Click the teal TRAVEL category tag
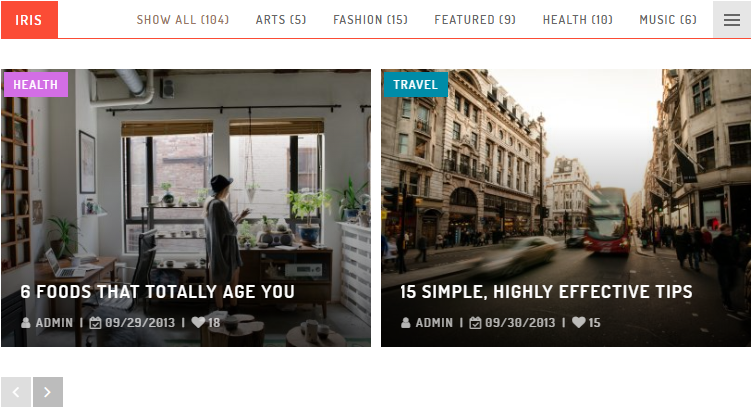752x408 pixels. coord(415,84)
